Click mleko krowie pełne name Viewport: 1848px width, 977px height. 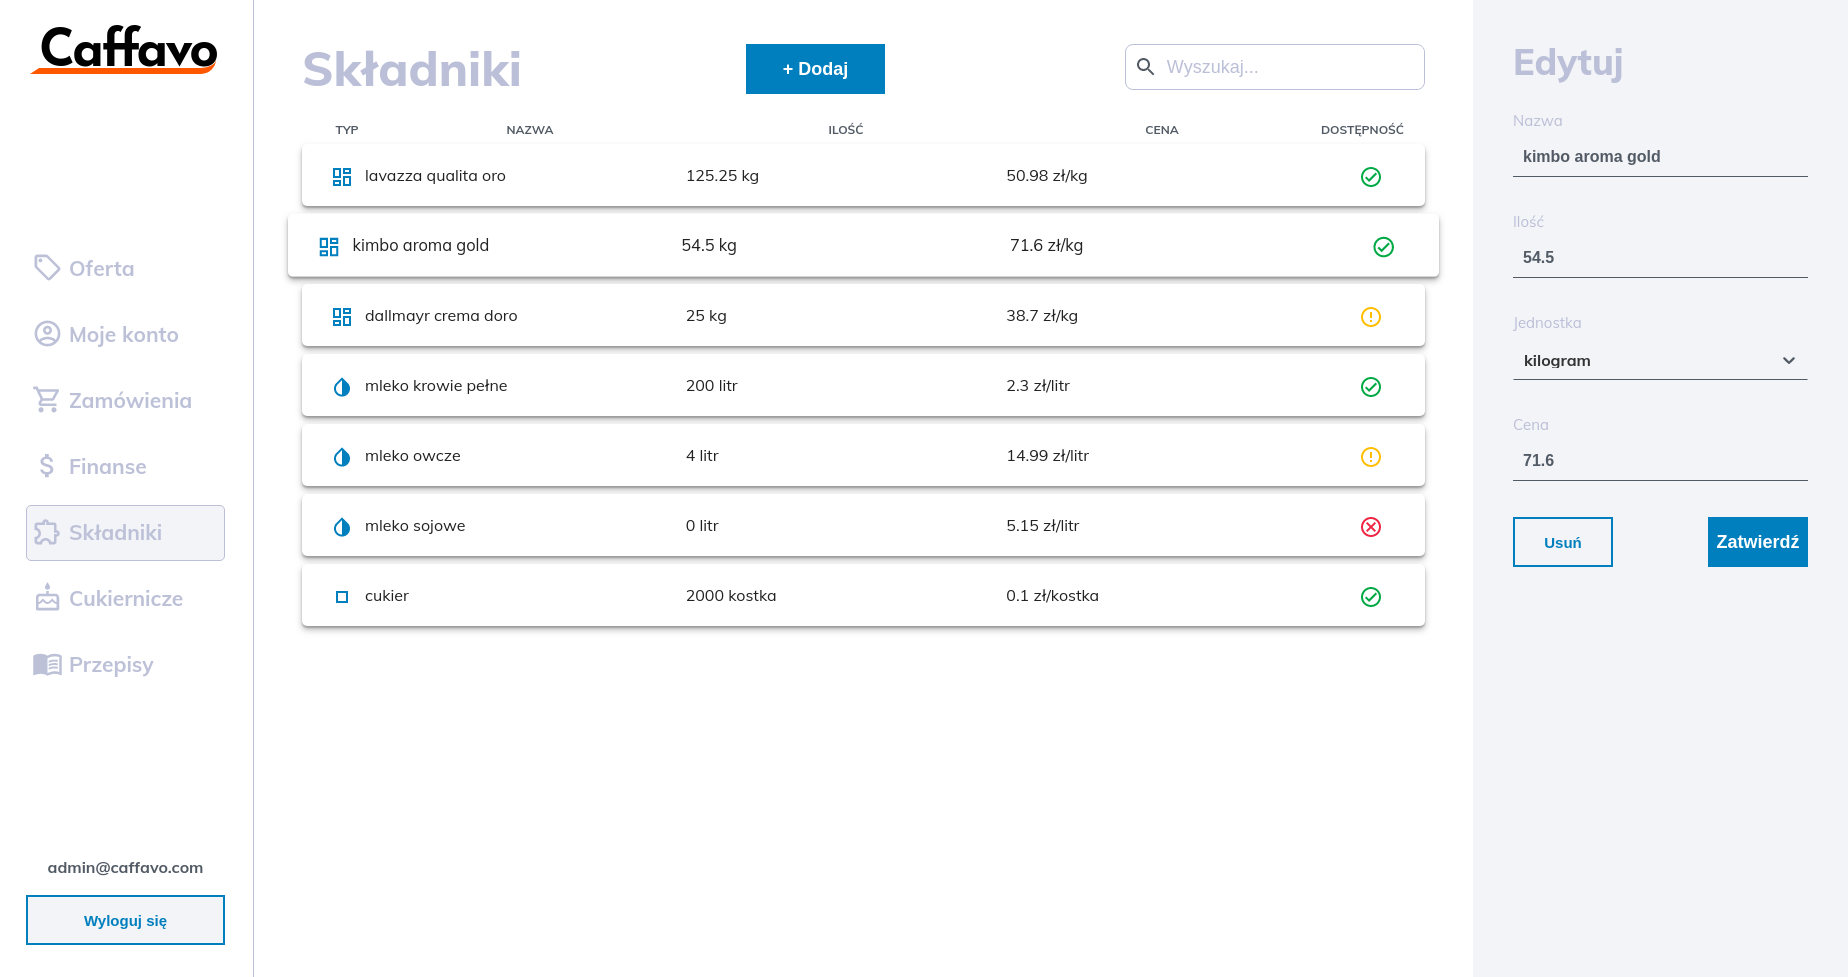[436, 386]
